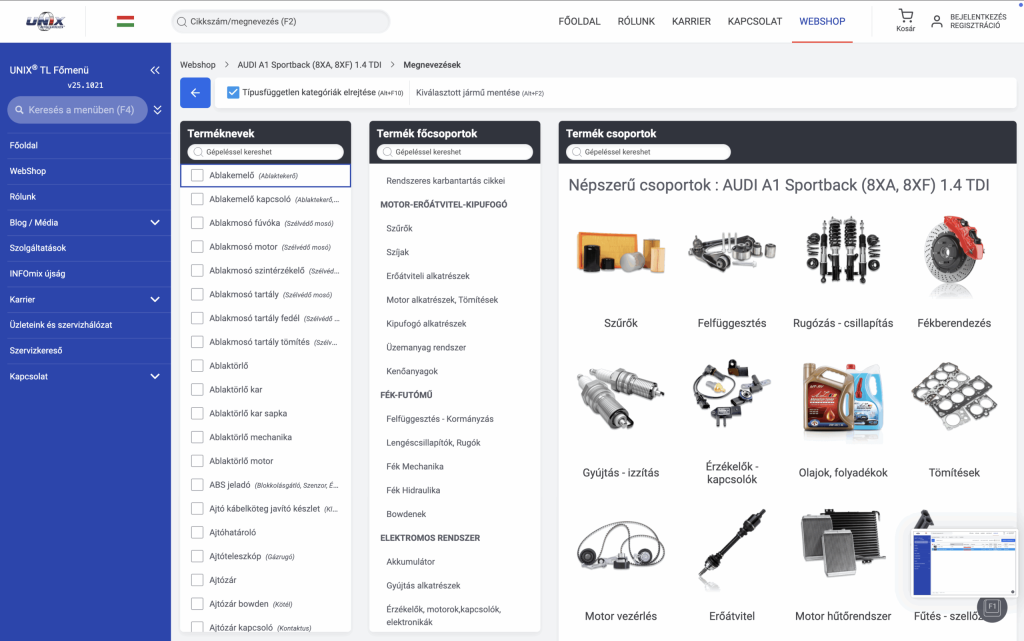This screenshot has width=1024, height=641.
Task: Click the login user icon
Action: [x=937, y=21]
